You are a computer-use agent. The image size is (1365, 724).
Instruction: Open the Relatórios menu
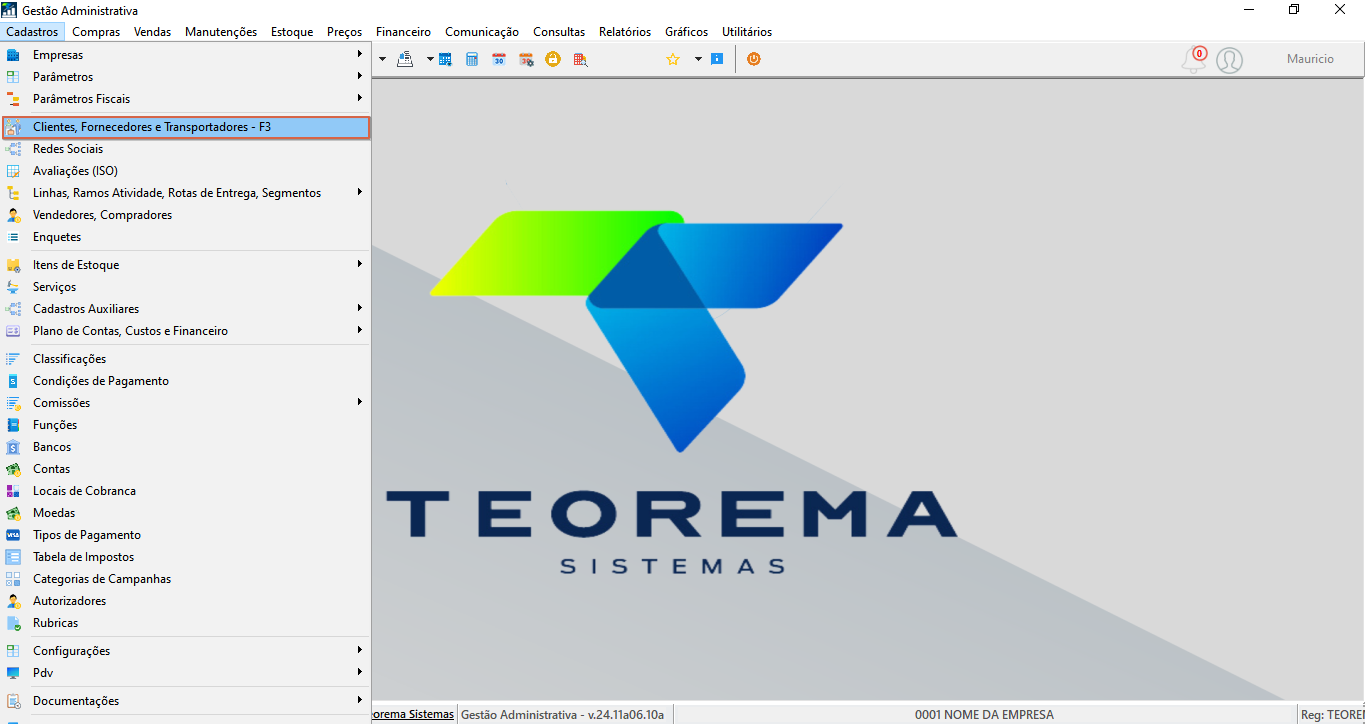click(625, 32)
